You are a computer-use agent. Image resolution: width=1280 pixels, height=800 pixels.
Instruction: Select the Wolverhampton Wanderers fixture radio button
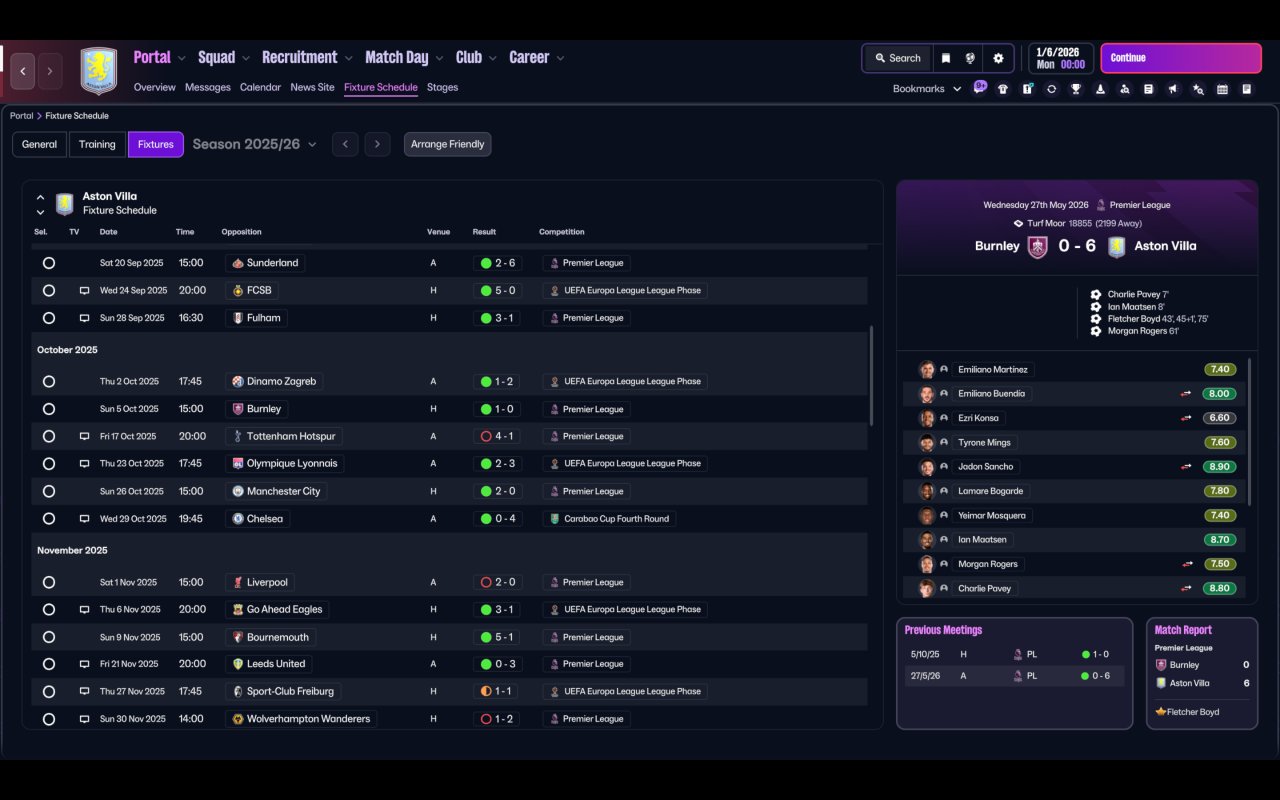(x=49, y=719)
